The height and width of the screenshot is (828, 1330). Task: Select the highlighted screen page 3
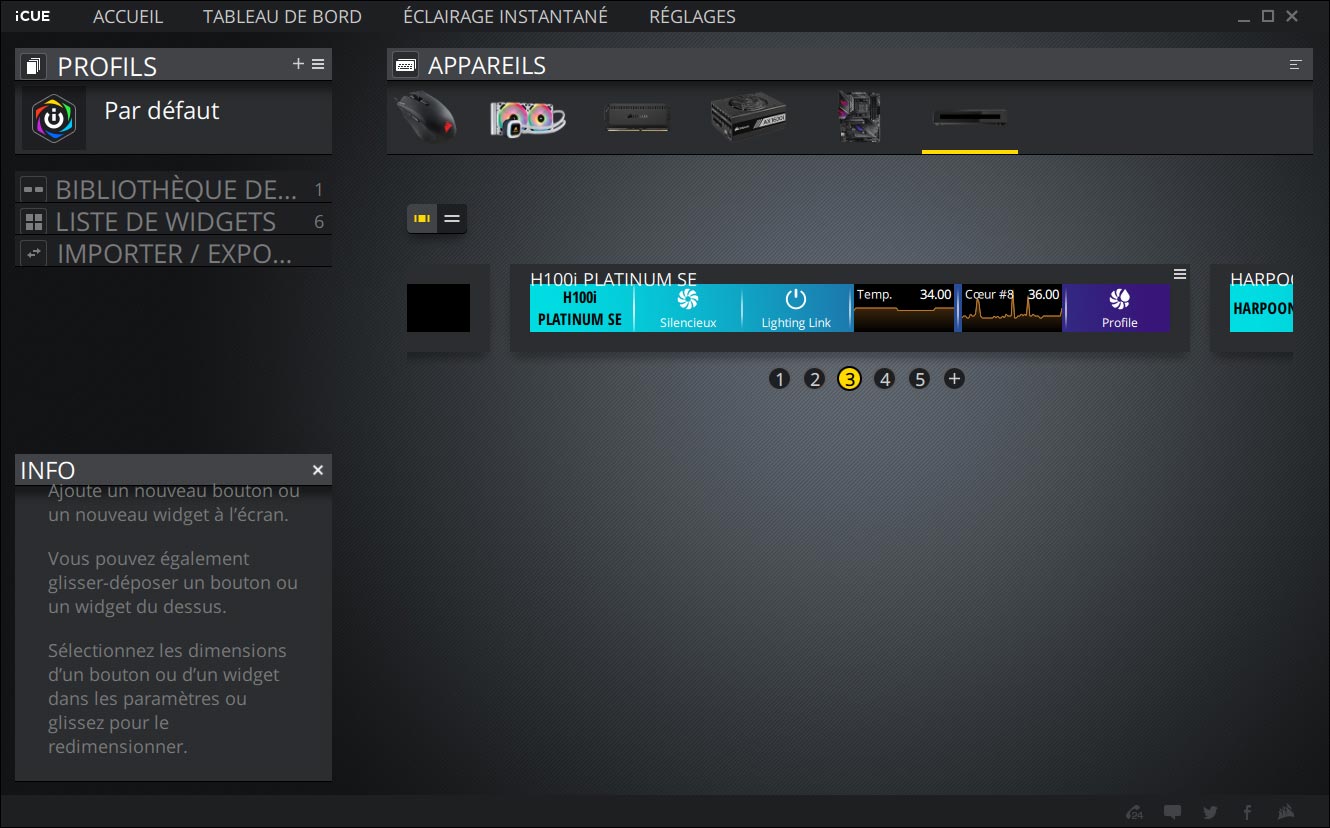pyautogui.click(x=849, y=379)
